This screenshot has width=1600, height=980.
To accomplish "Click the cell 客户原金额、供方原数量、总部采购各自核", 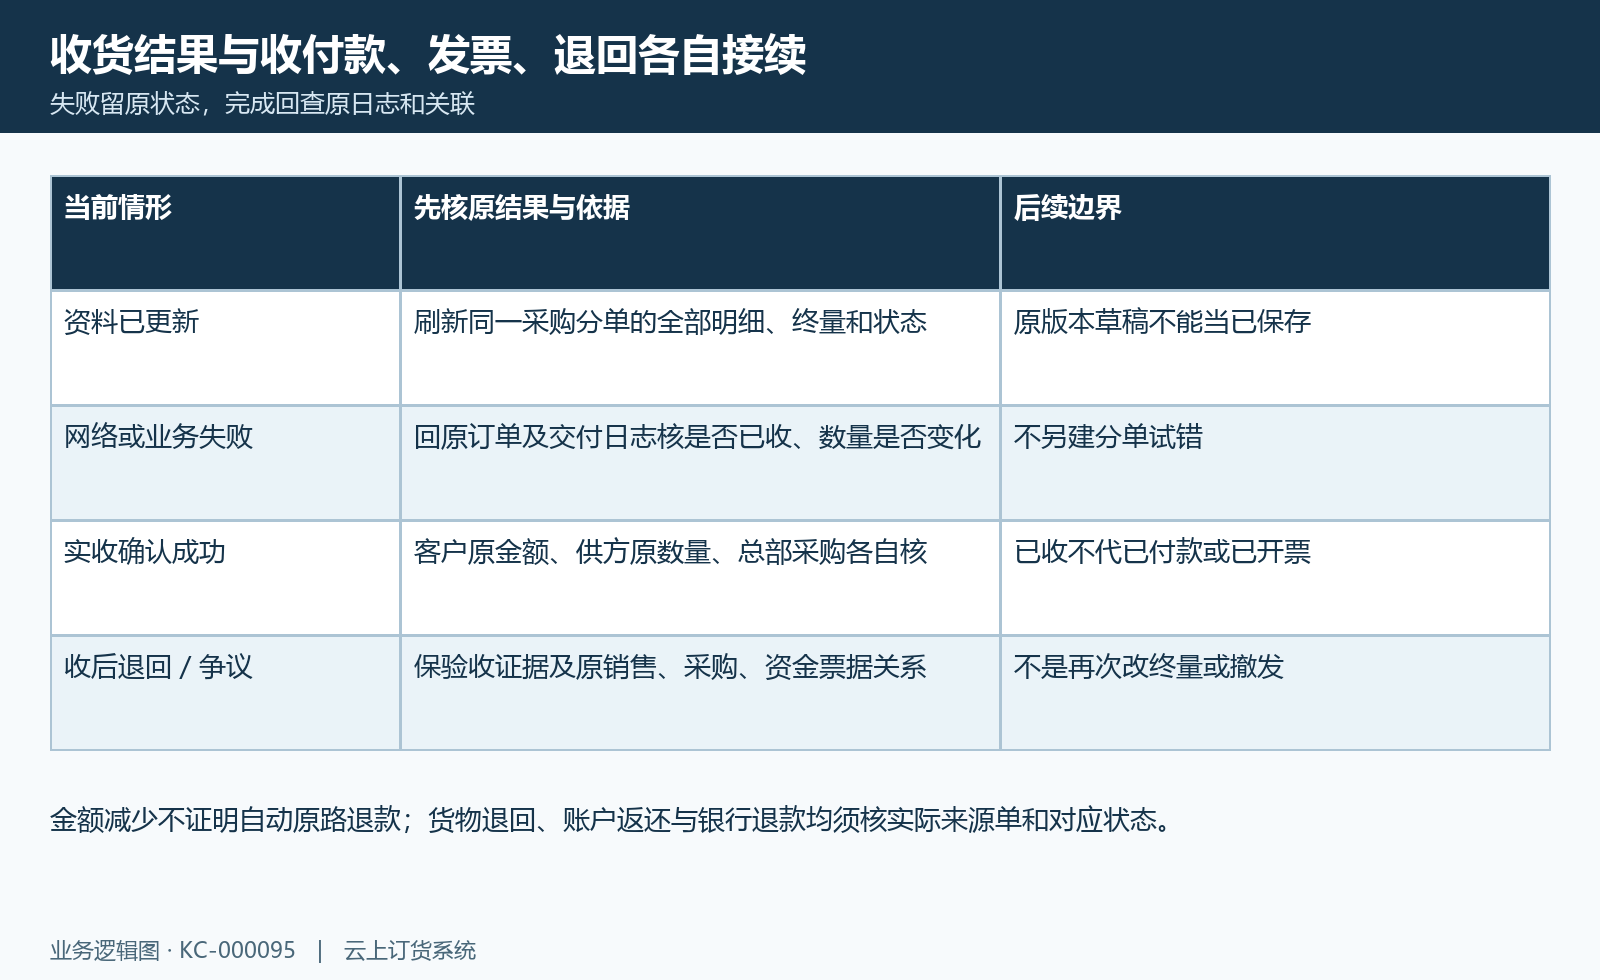I will [x=700, y=578].
